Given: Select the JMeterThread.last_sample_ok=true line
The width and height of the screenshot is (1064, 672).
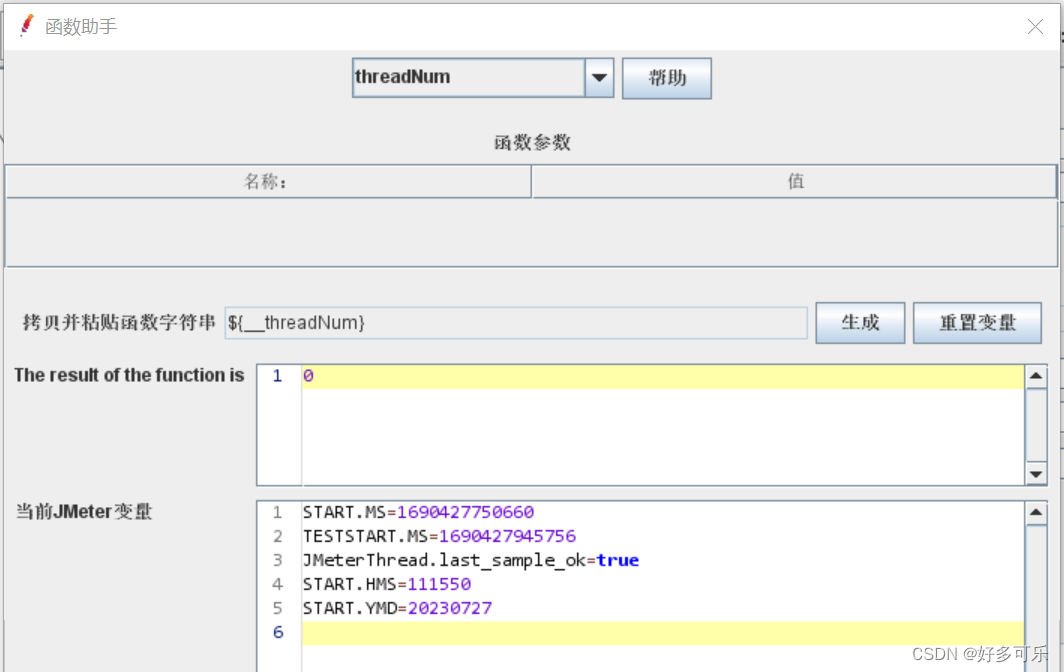Looking at the screenshot, I should [471, 560].
